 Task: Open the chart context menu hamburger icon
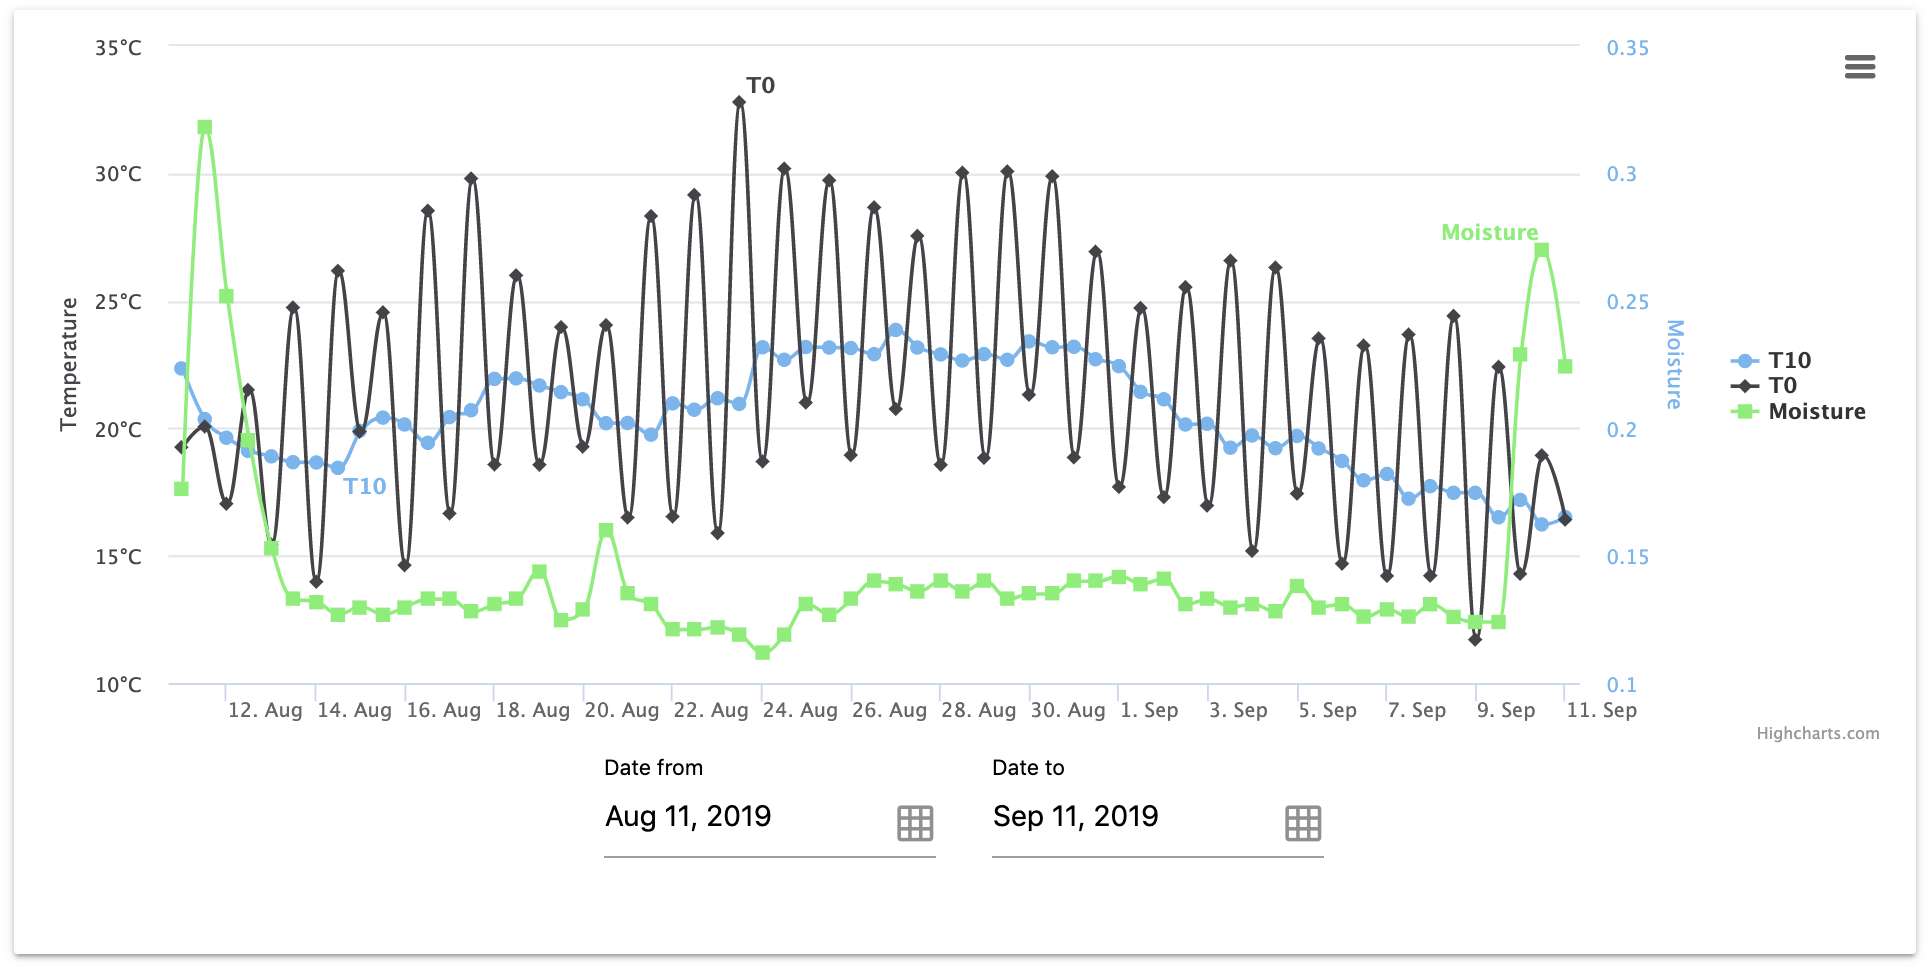(1862, 66)
